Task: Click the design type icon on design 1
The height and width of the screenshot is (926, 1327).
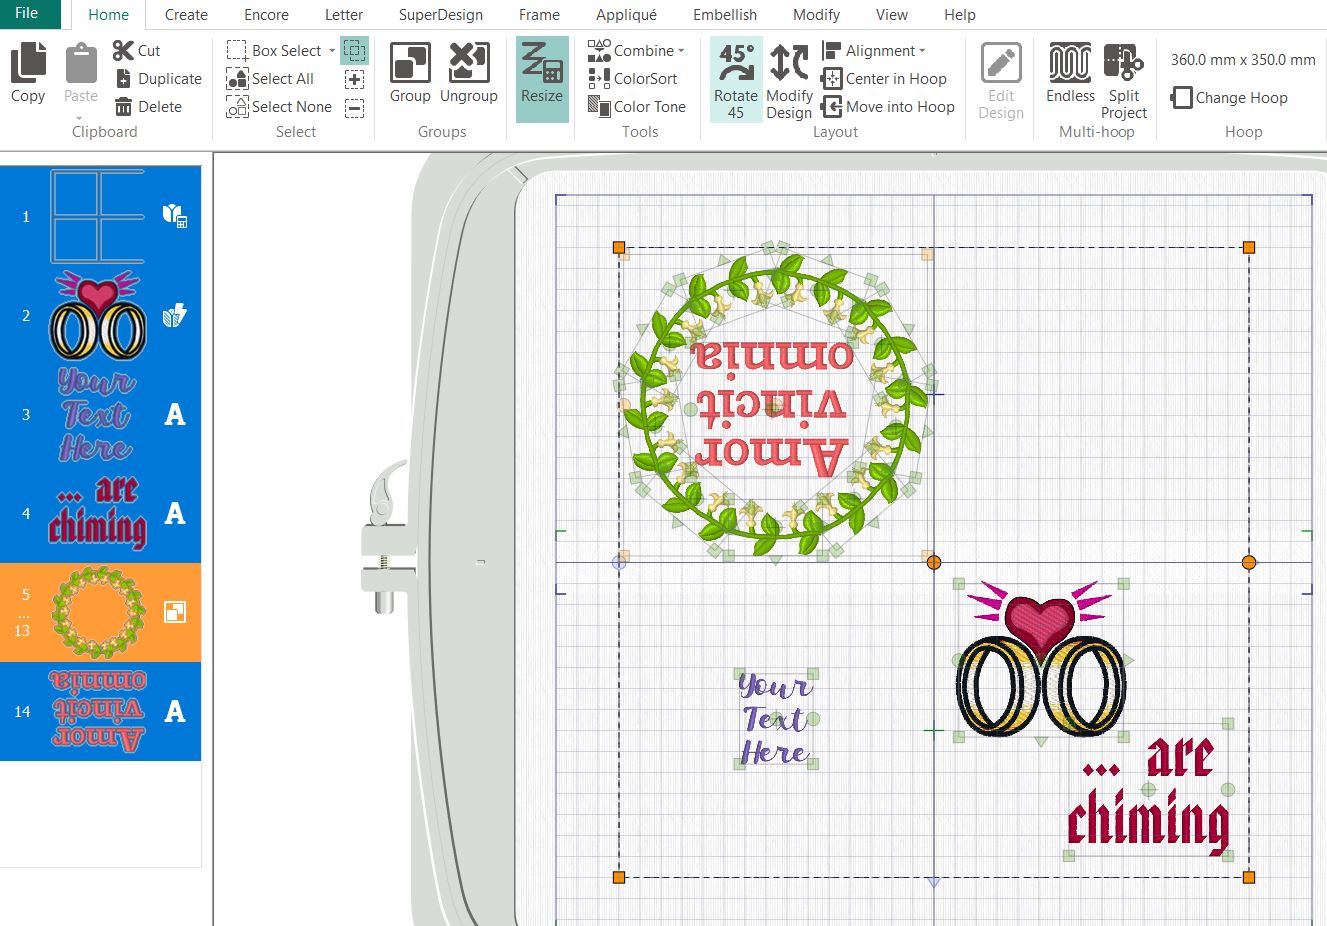Action: (x=175, y=215)
